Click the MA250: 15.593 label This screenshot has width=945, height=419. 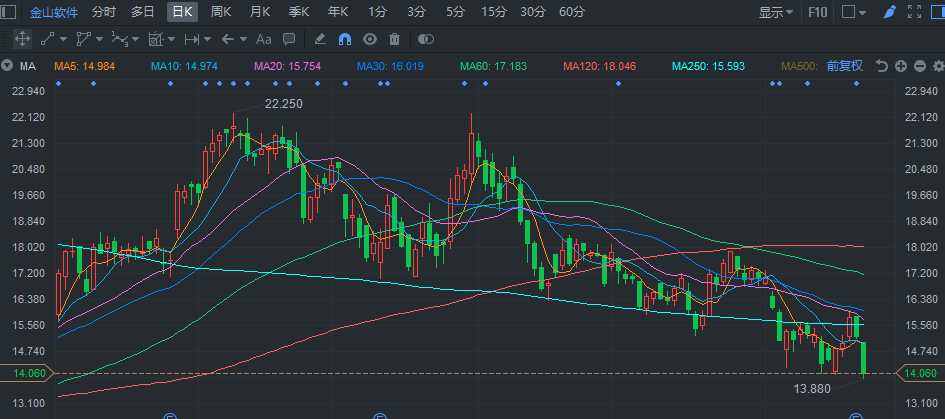tap(708, 66)
